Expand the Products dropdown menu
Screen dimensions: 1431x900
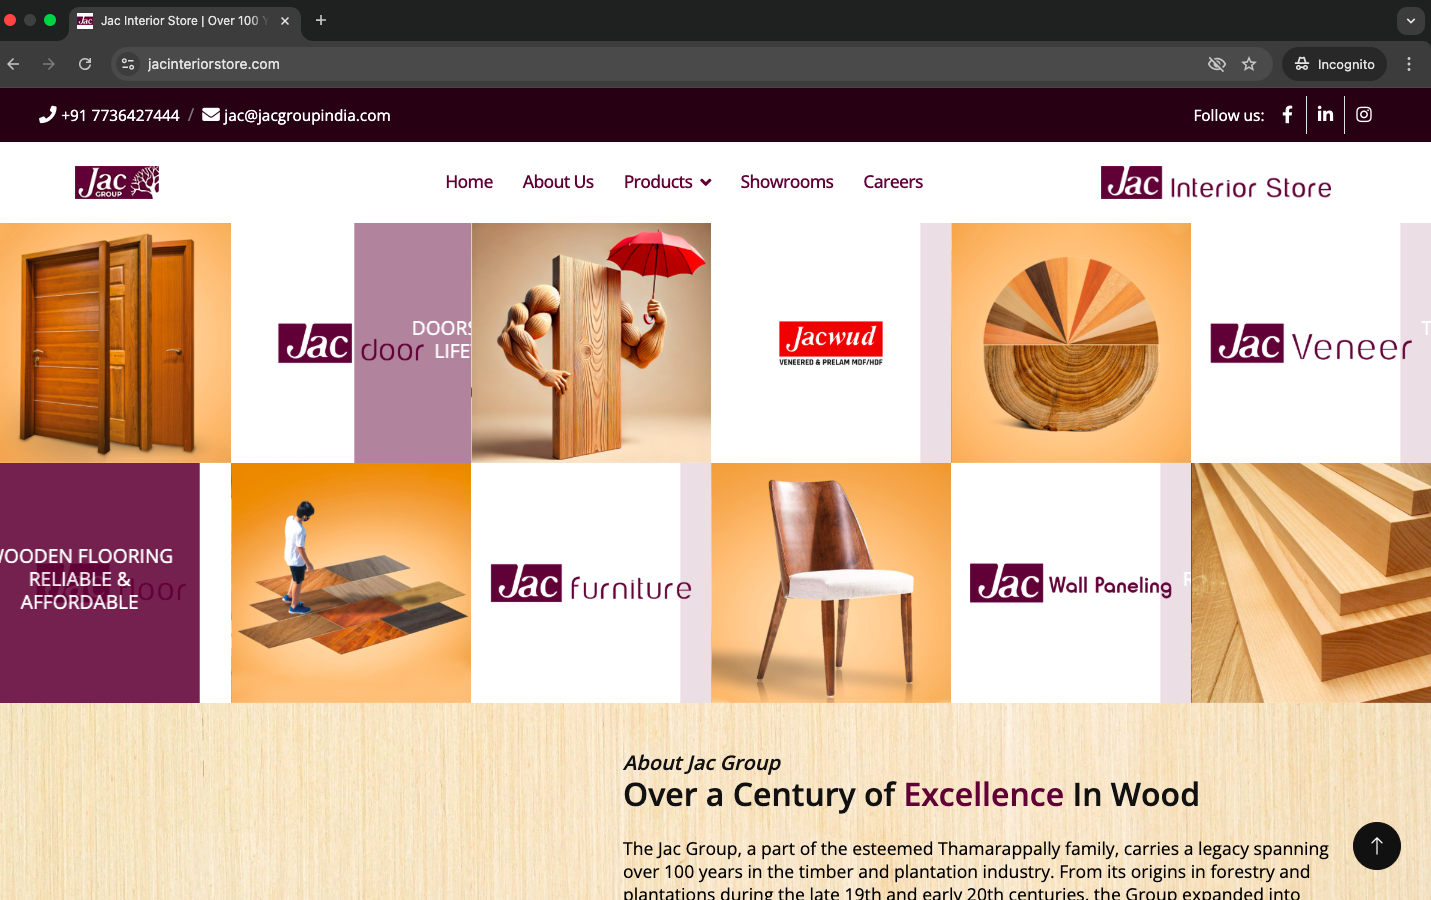[x=667, y=182]
